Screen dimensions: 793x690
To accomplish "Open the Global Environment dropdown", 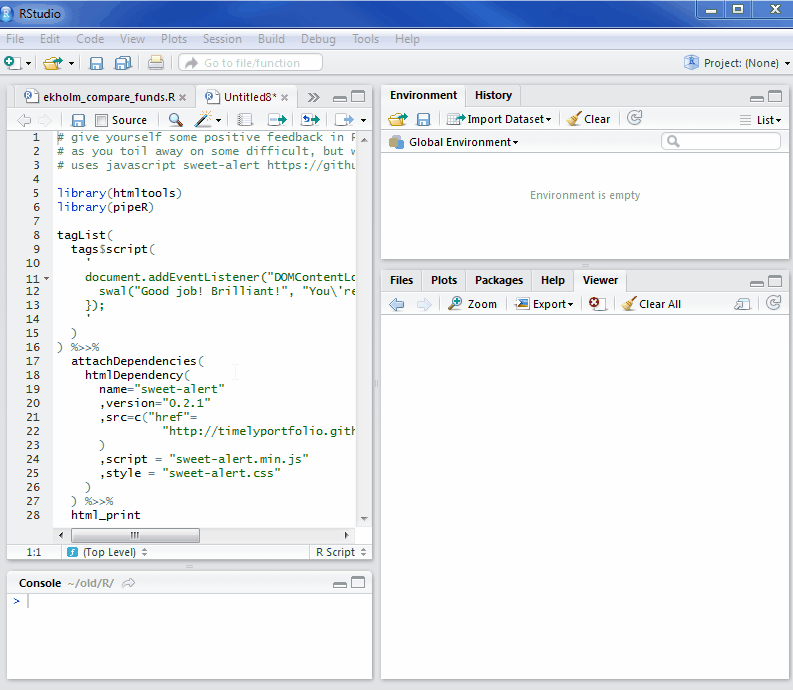I will click(454, 142).
